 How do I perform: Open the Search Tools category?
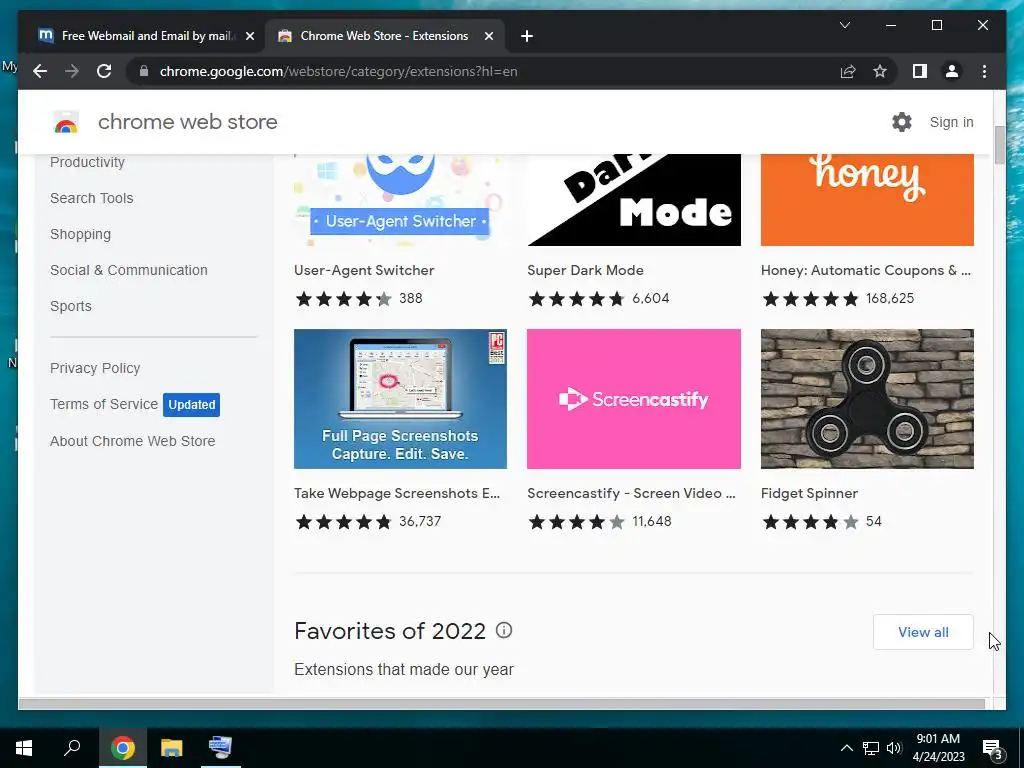tap(91, 198)
